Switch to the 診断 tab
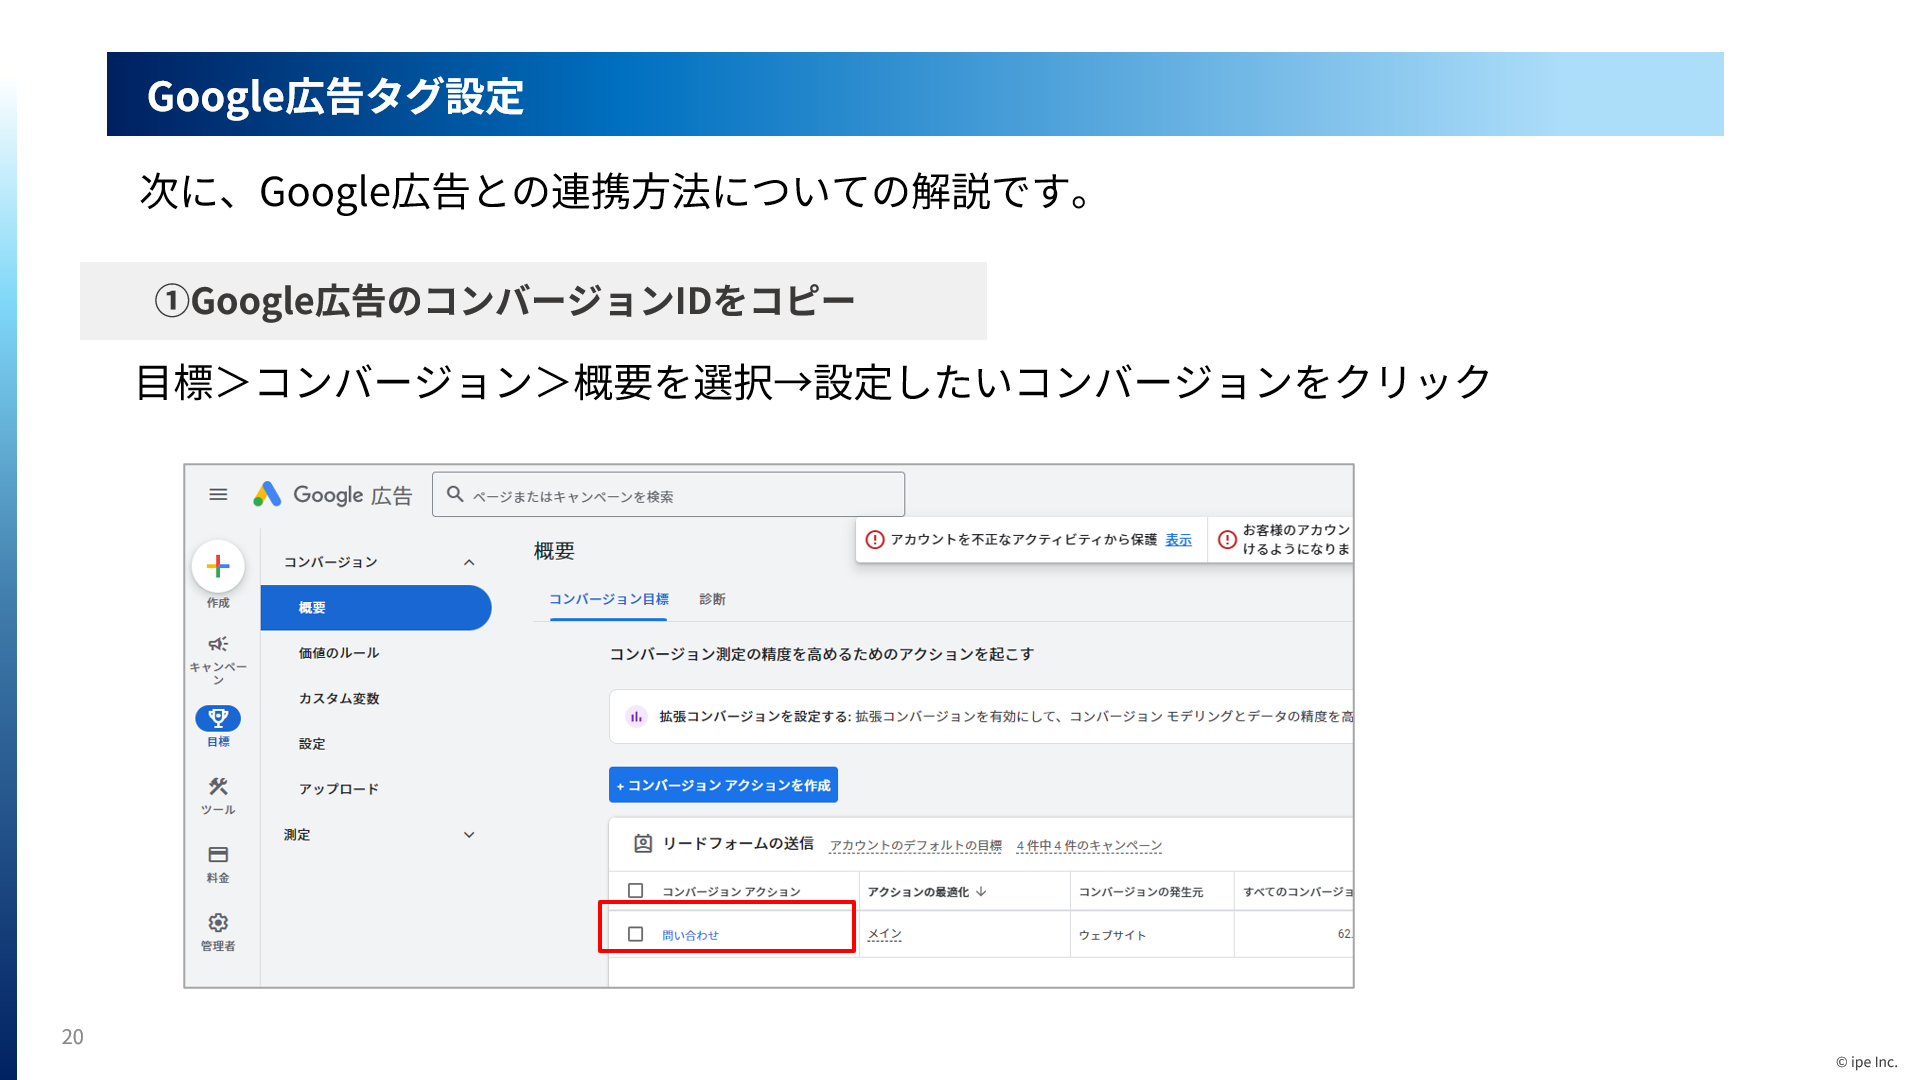 tap(712, 599)
